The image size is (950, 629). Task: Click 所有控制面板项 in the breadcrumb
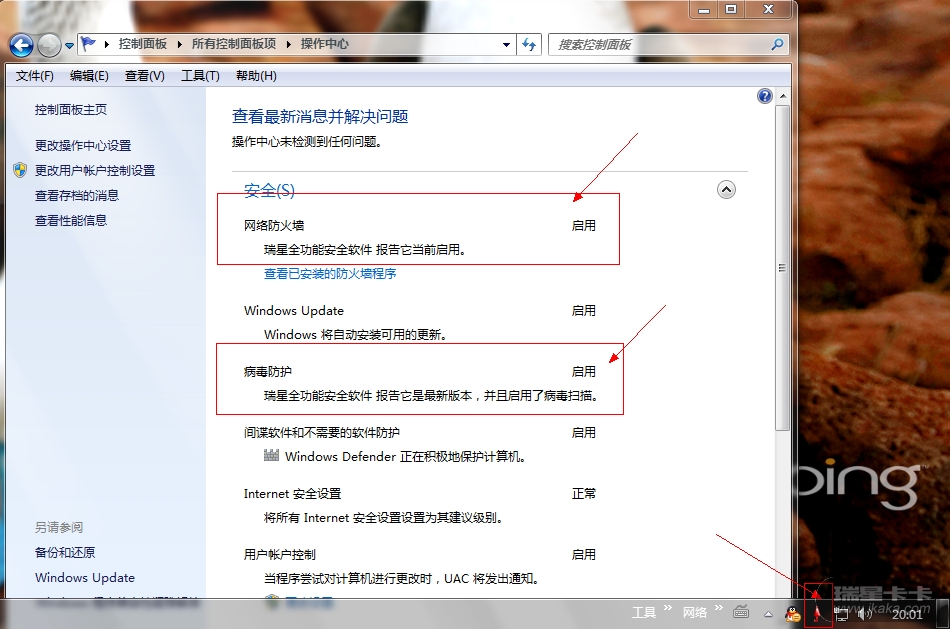tap(234, 44)
